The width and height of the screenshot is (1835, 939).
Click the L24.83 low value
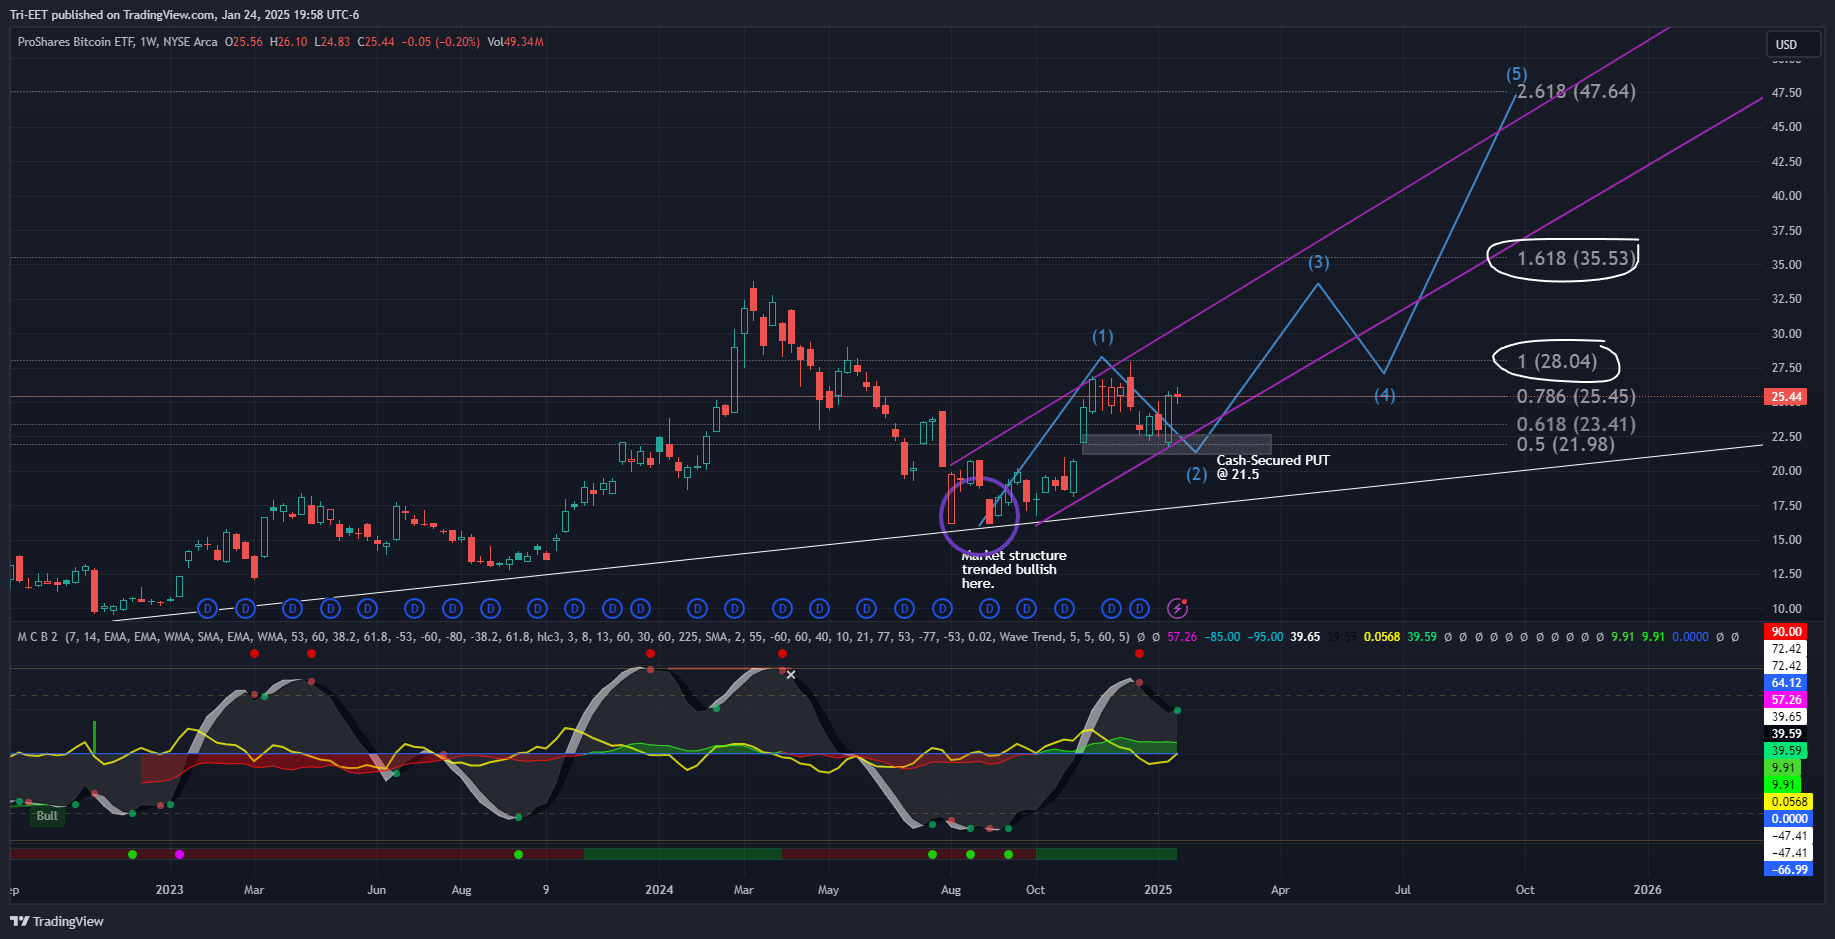(x=332, y=42)
